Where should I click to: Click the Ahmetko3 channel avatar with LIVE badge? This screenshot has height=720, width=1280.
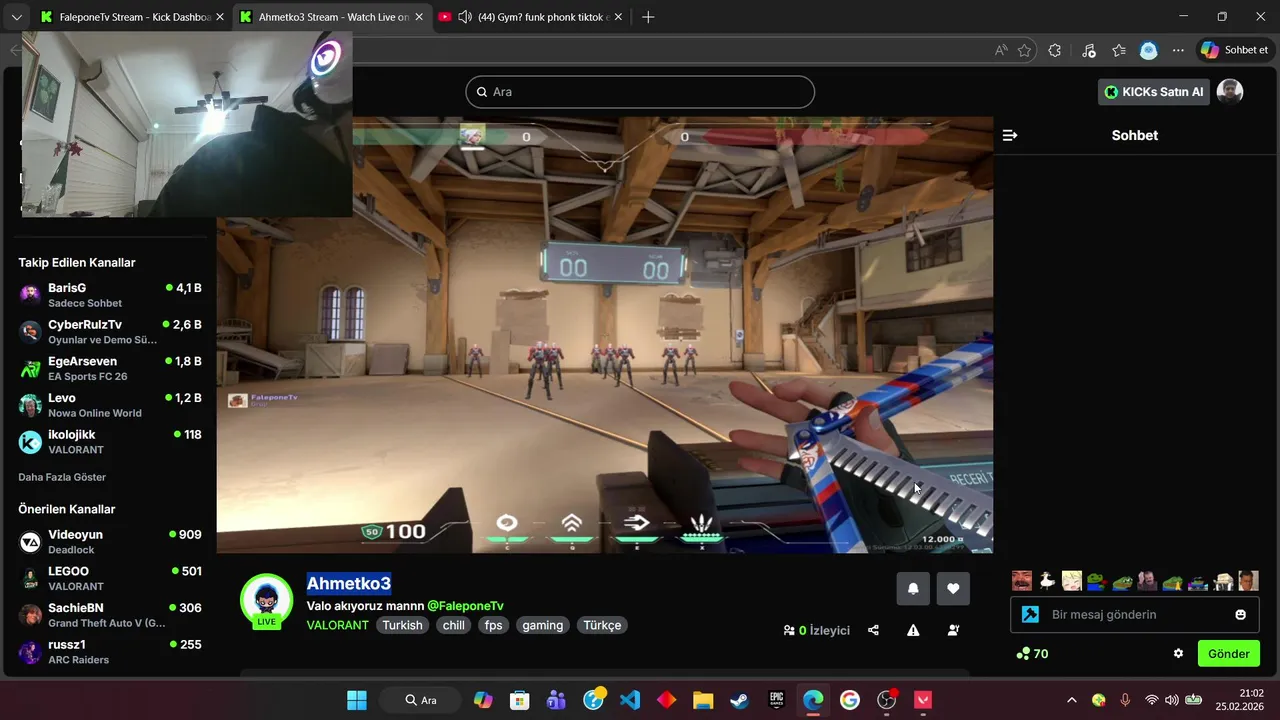click(266, 600)
